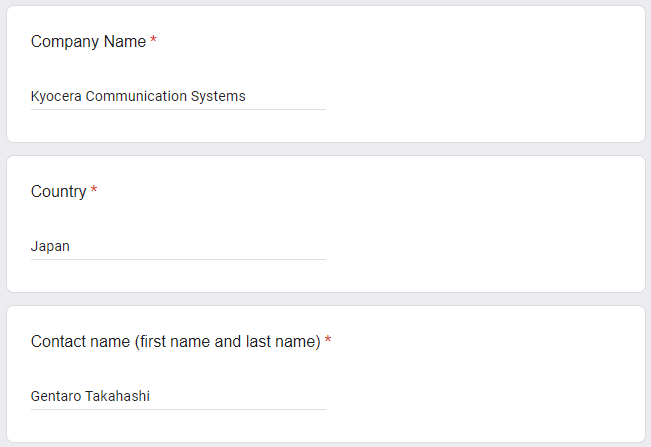Focus the Company Name field's empty space after the text

click(286, 96)
